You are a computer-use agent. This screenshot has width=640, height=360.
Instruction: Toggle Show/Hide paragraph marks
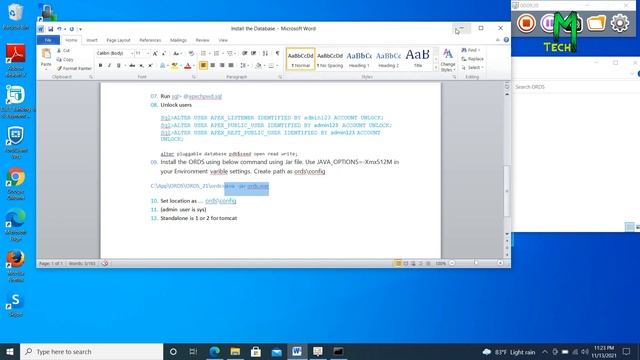click(278, 53)
